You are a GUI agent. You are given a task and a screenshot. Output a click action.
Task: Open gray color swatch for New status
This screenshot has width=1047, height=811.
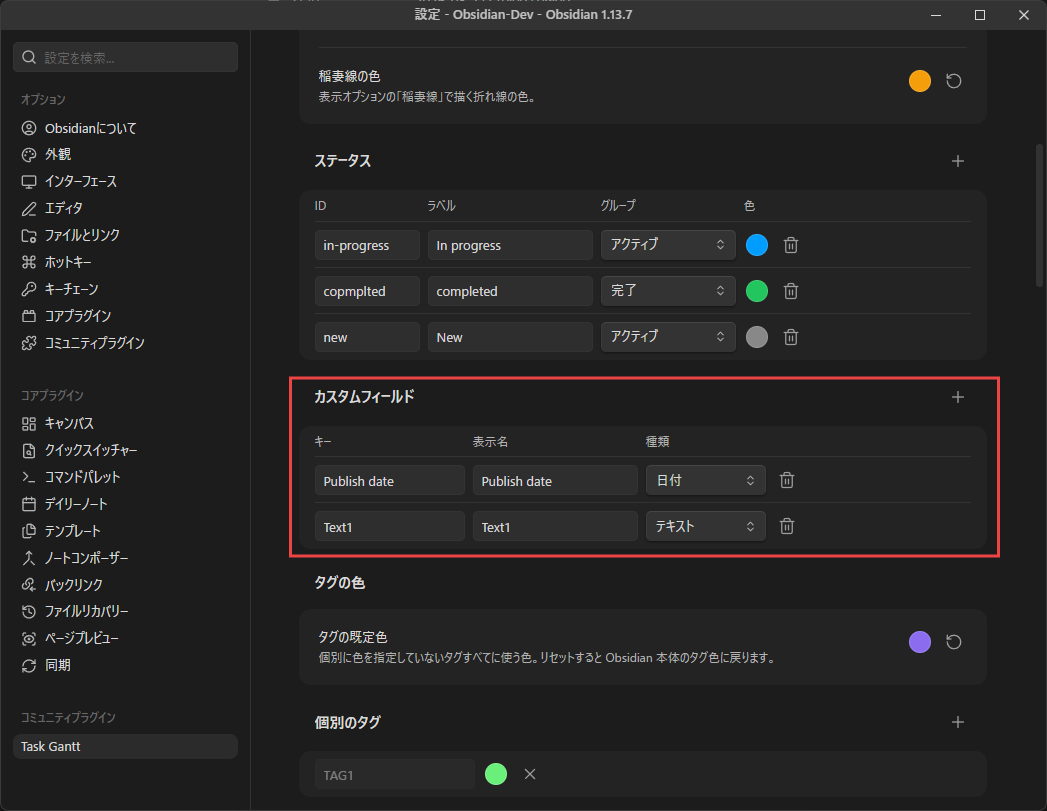(x=757, y=337)
